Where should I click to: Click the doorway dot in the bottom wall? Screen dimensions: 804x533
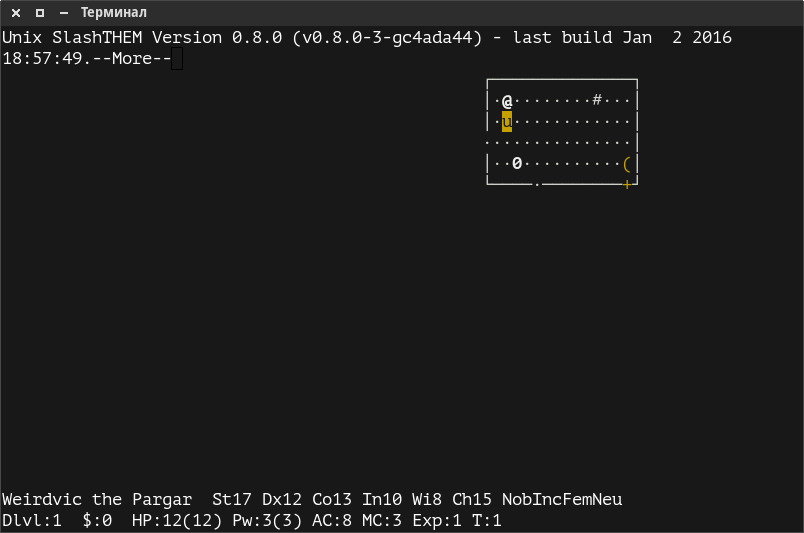[x=537, y=184]
